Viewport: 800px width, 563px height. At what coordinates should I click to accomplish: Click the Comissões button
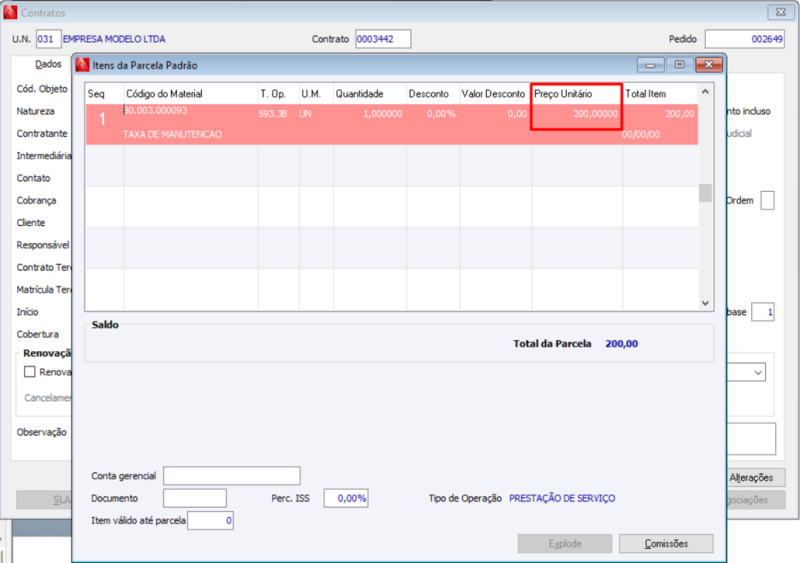pyautogui.click(x=666, y=544)
